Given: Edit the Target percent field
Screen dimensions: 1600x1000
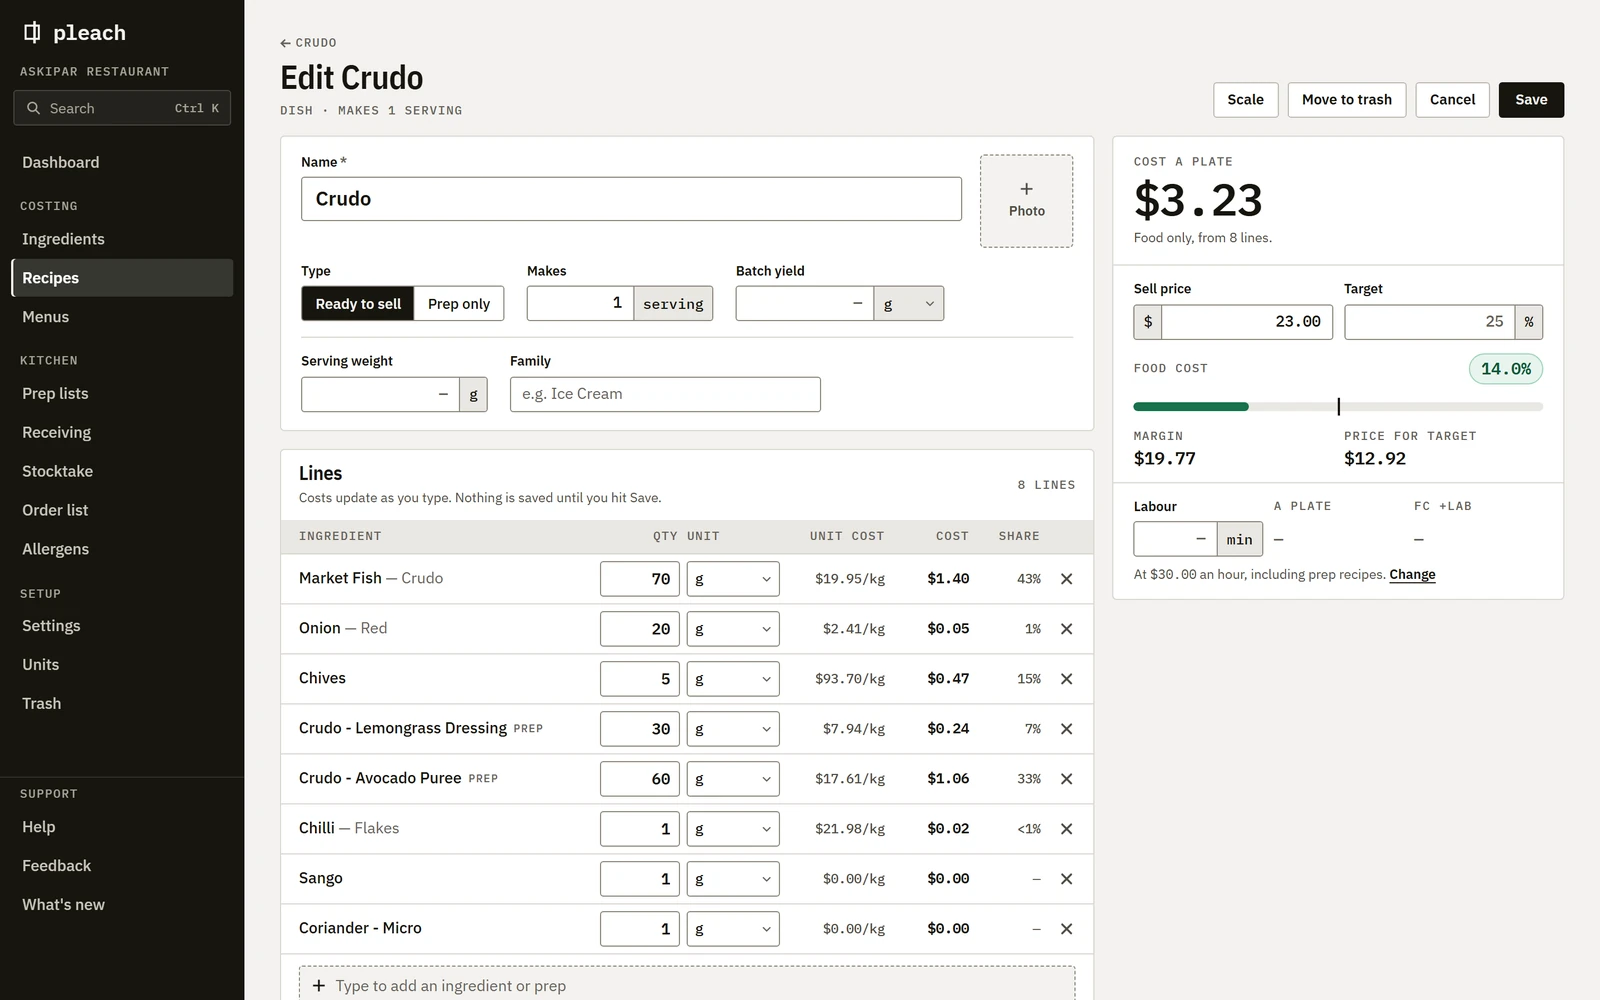Looking at the screenshot, I should (1429, 322).
